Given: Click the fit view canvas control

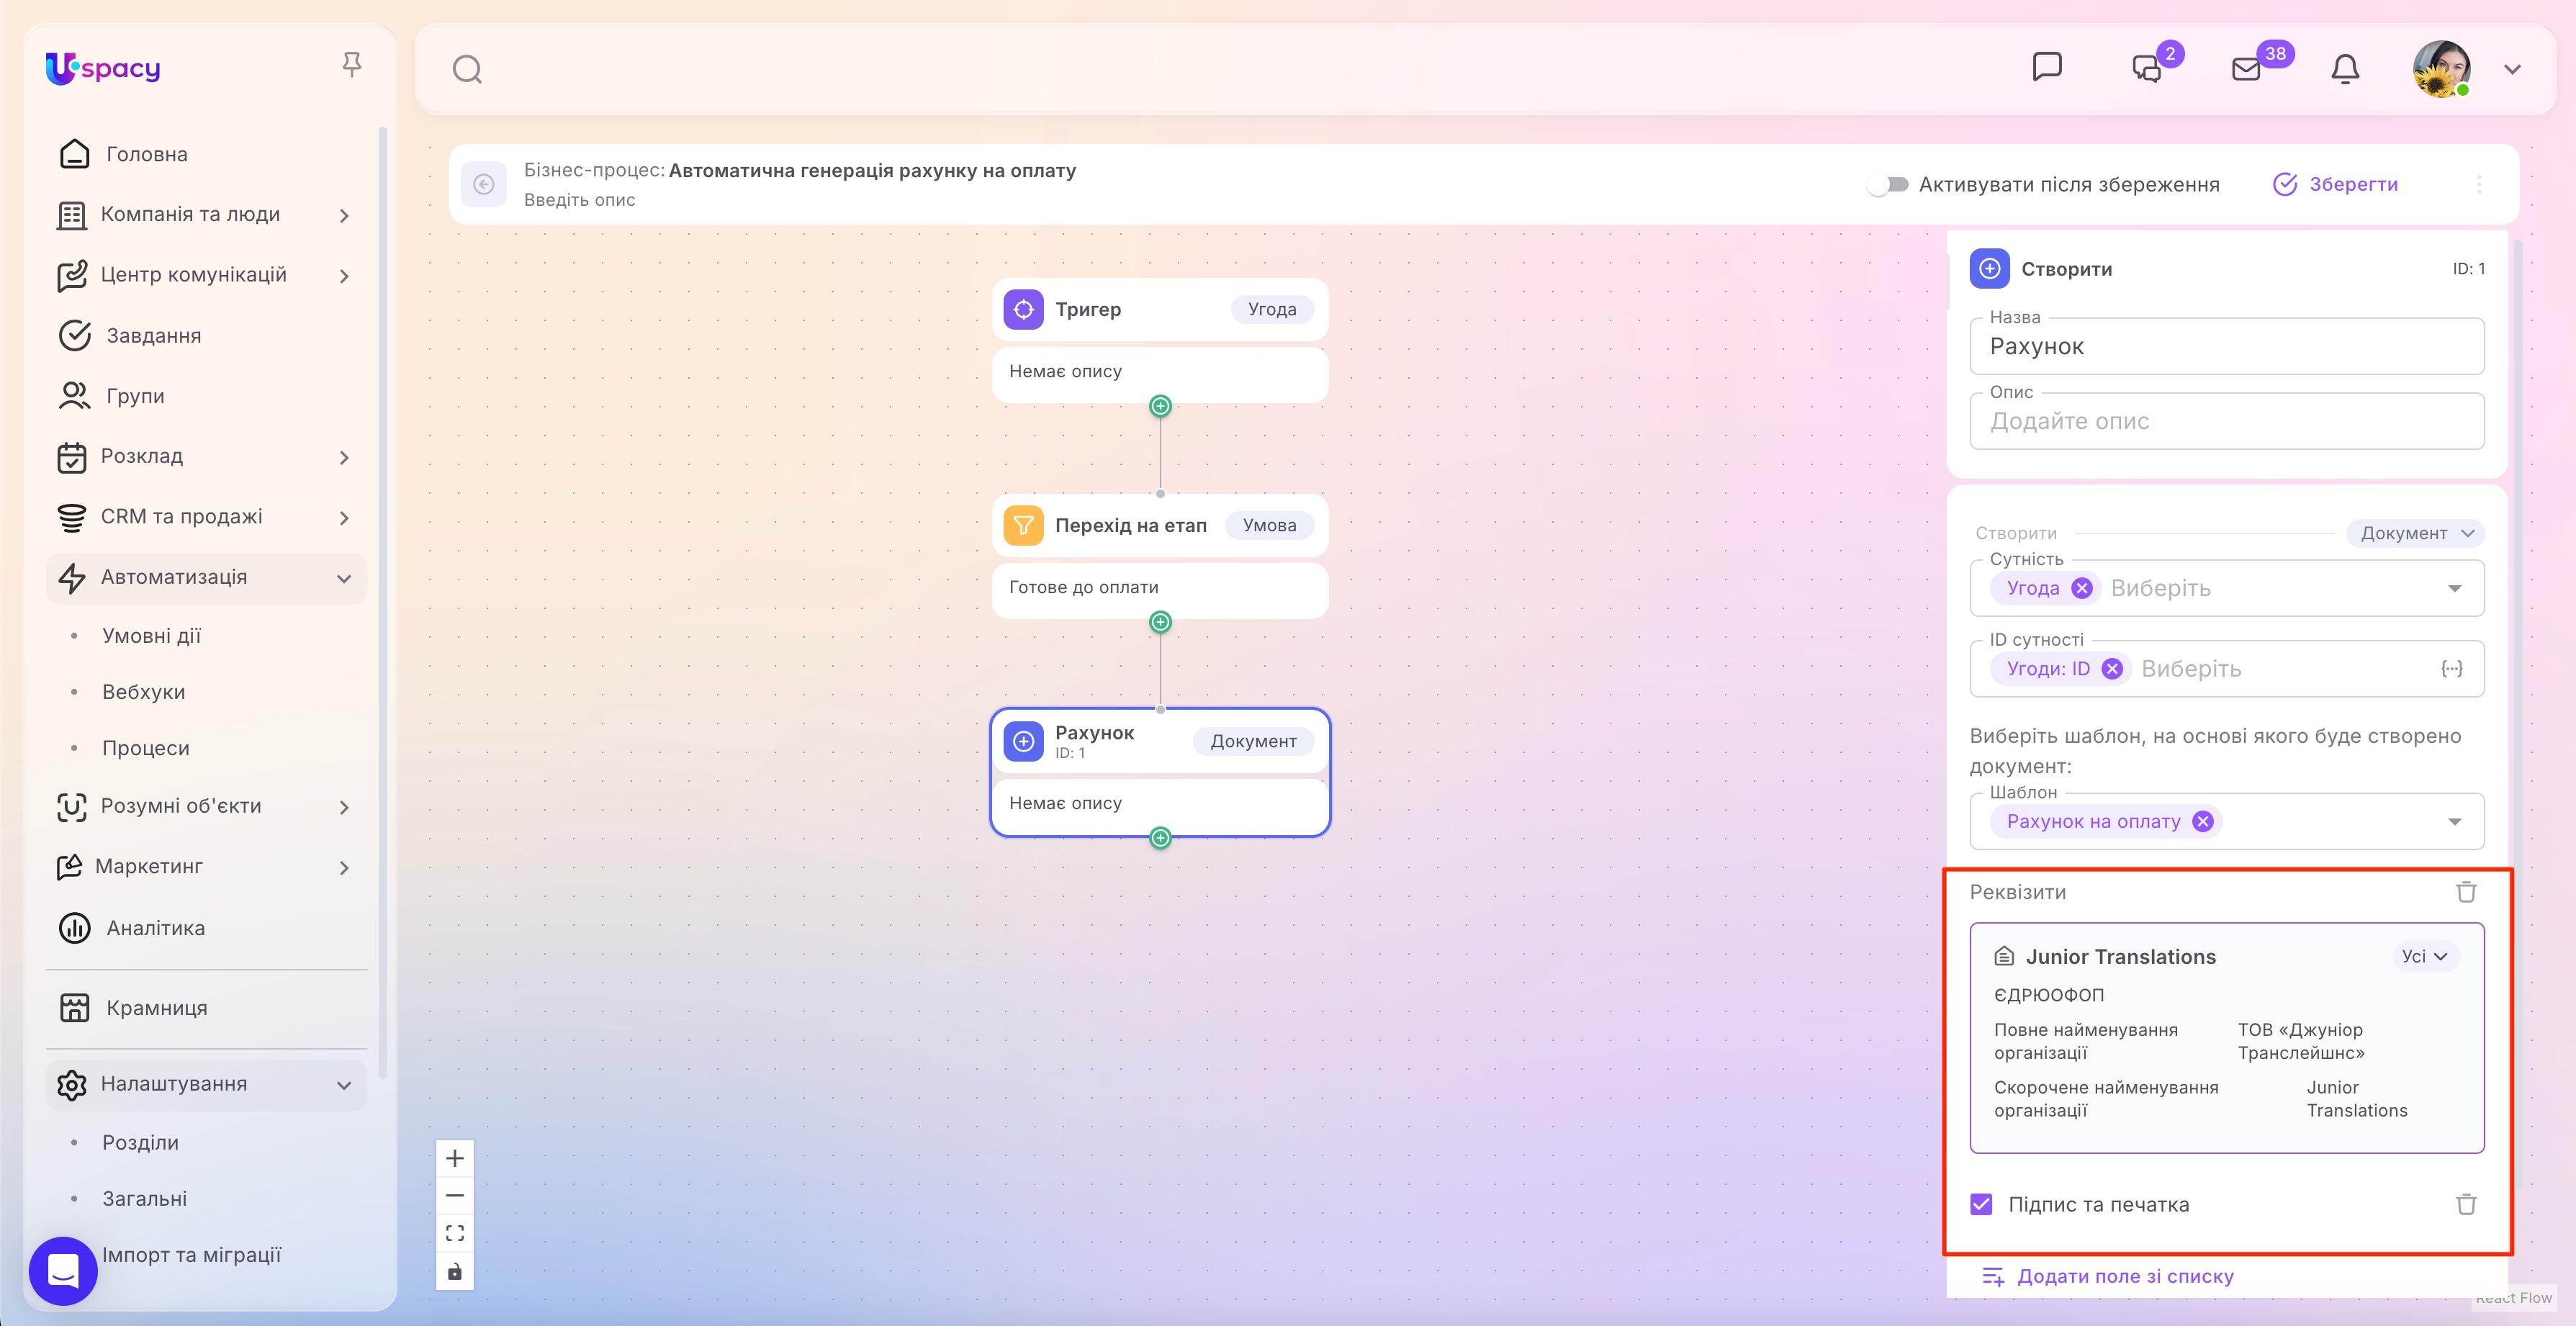Looking at the screenshot, I should [455, 1233].
